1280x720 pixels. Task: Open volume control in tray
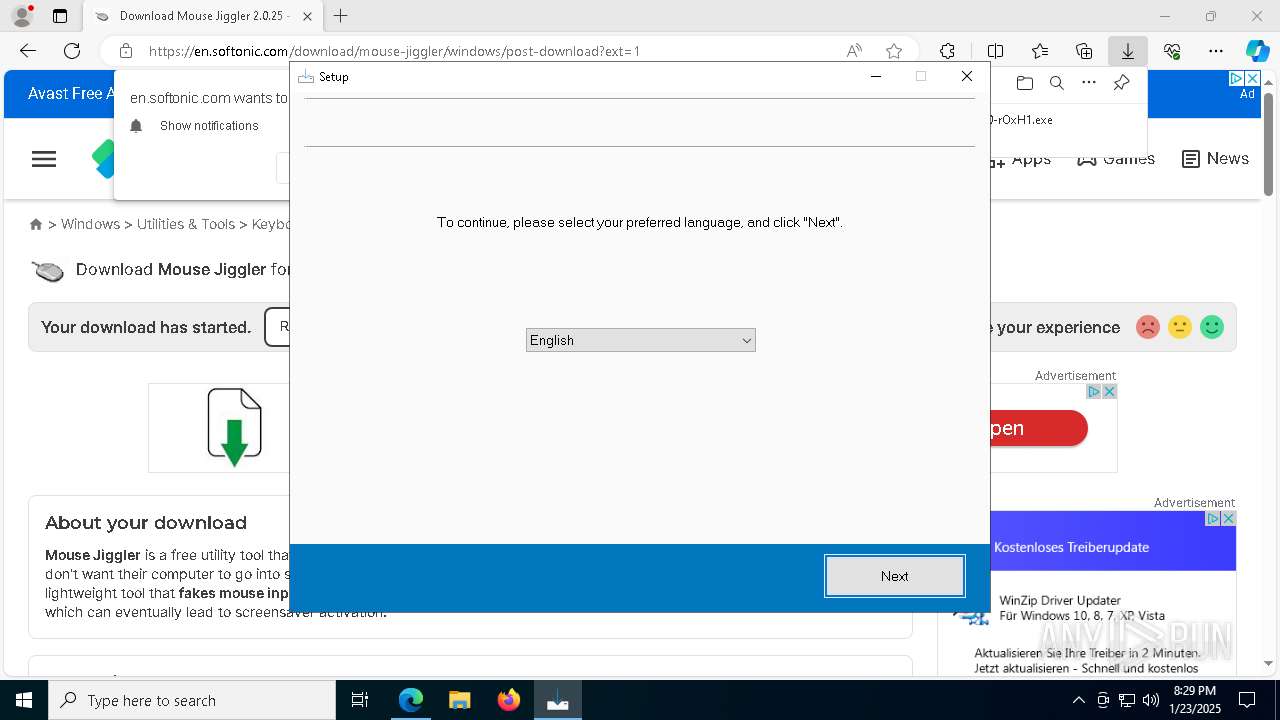(1150, 700)
